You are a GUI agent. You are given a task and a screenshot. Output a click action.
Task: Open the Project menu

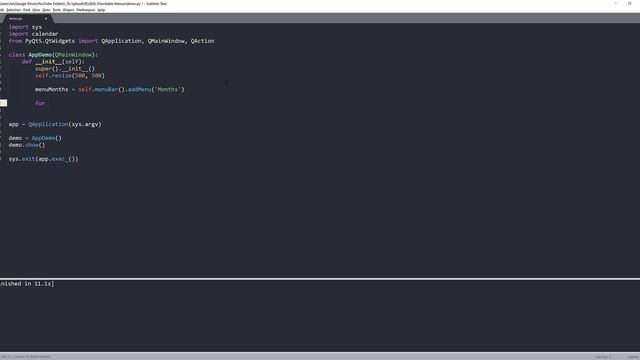pos(69,10)
